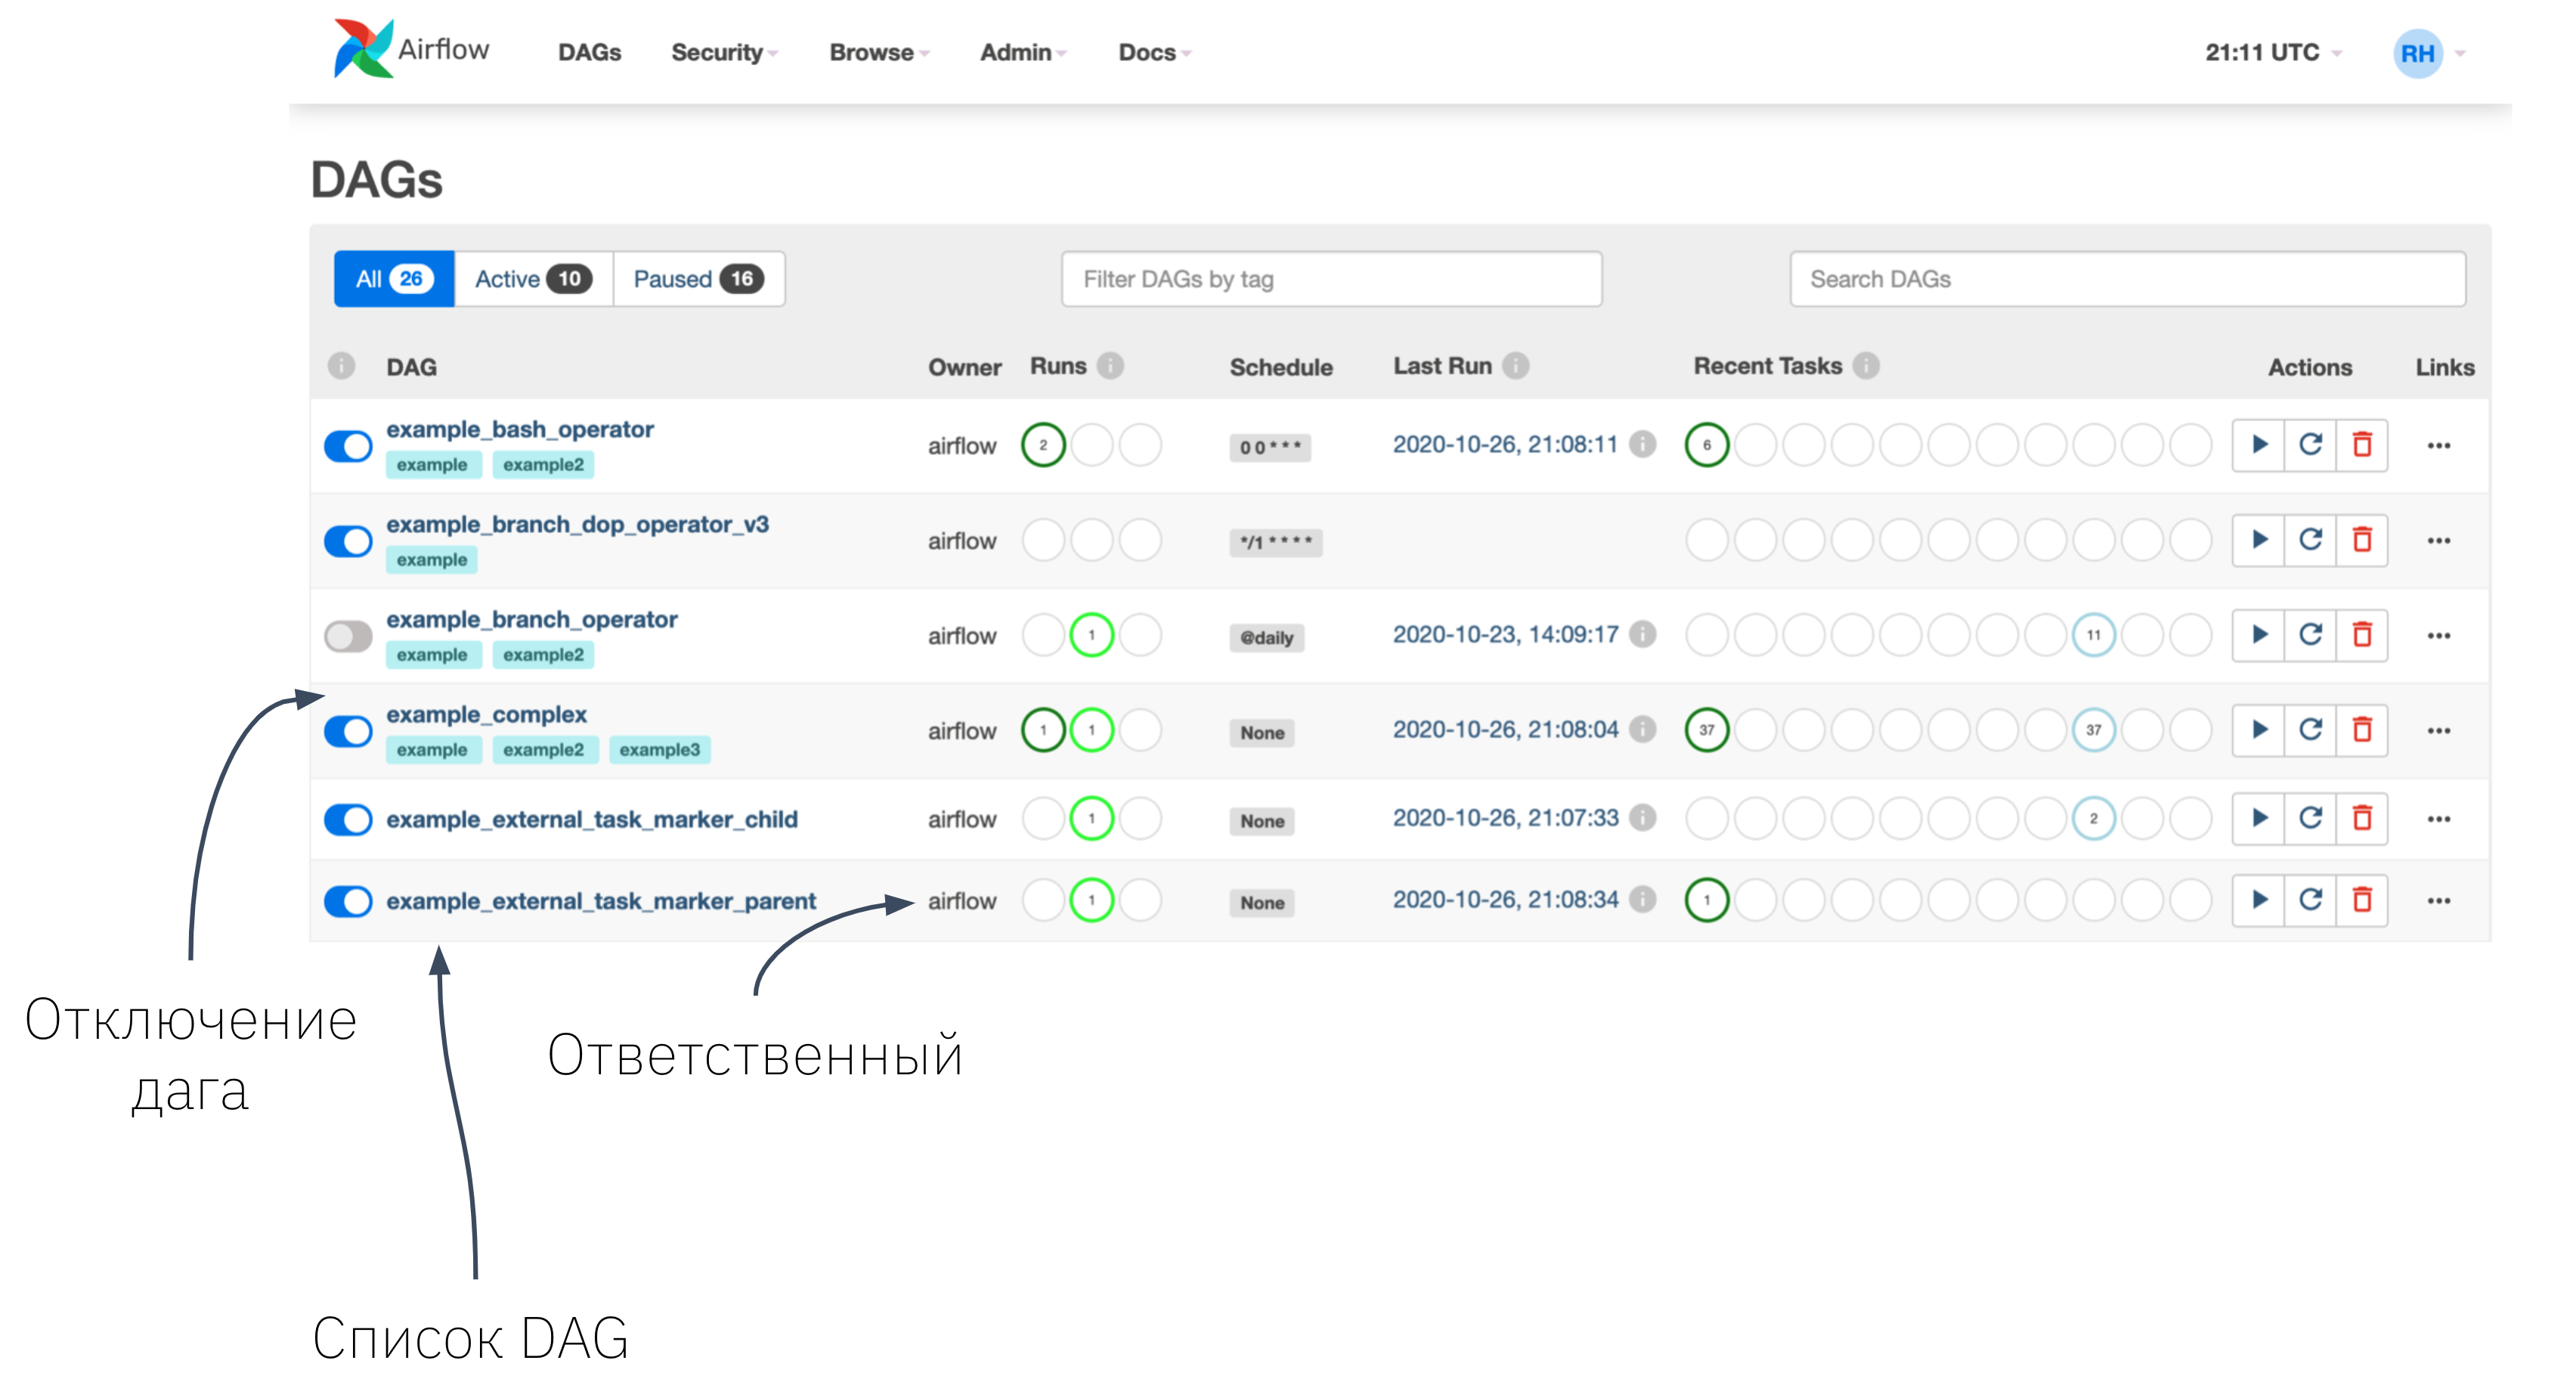This screenshot has width=2576, height=1379.
Task: Open the Browse dropdown menu
Action: tap(879, 52)
